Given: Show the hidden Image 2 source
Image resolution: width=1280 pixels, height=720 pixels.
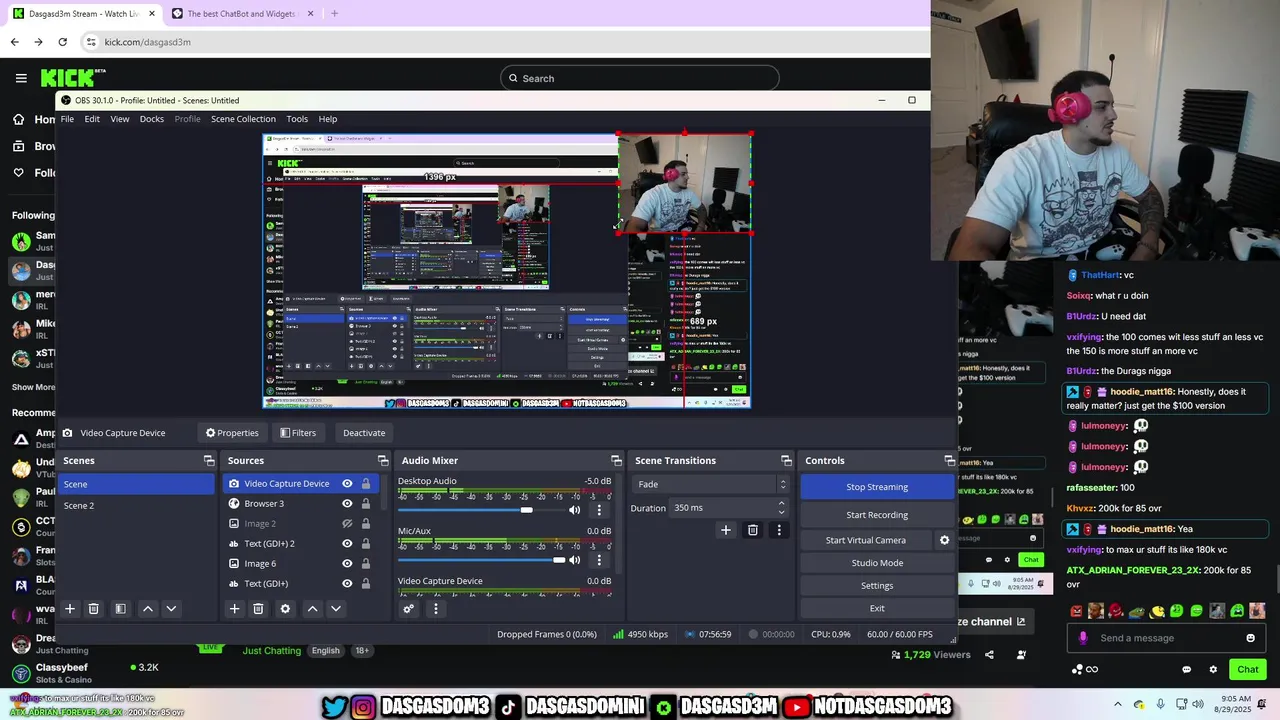Looking at the screenshot, I should click(347, 523).
